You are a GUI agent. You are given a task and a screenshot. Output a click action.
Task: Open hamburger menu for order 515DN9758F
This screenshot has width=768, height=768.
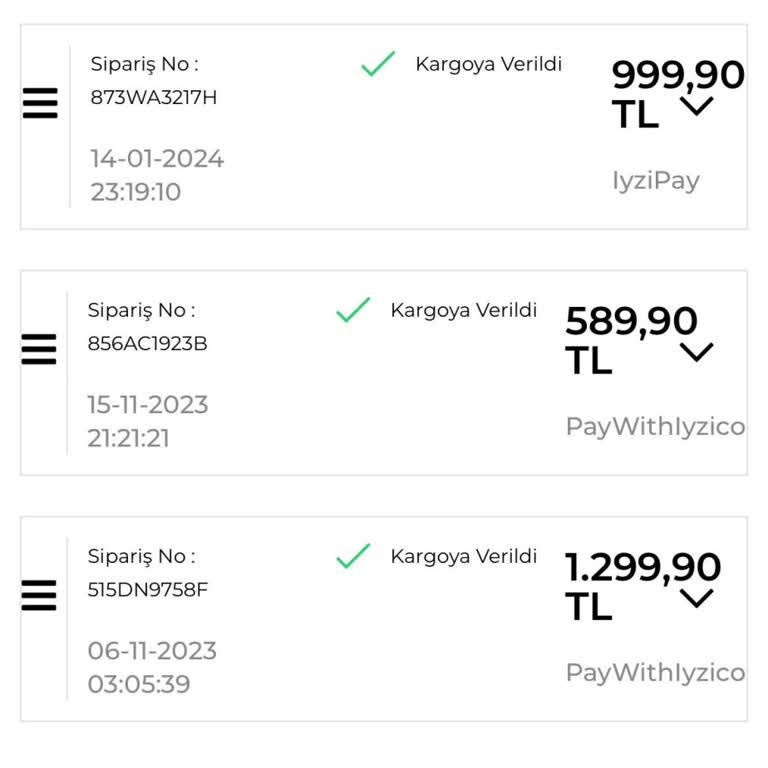(39, 595)
